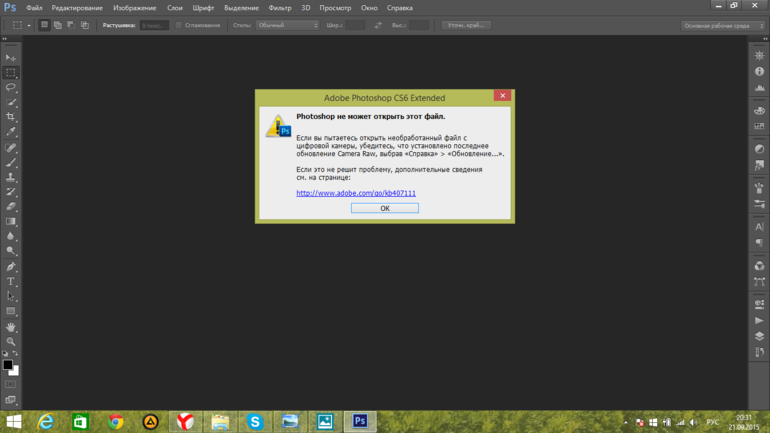Select the Brush tool
This screenshot has width=770, height=433.
11,162
